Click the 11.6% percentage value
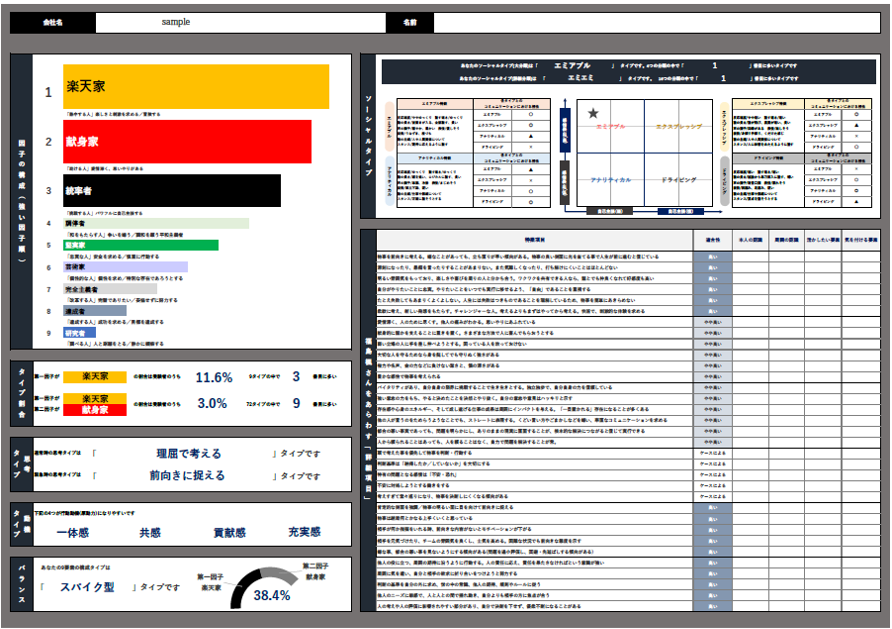 [x=213, y=377]
